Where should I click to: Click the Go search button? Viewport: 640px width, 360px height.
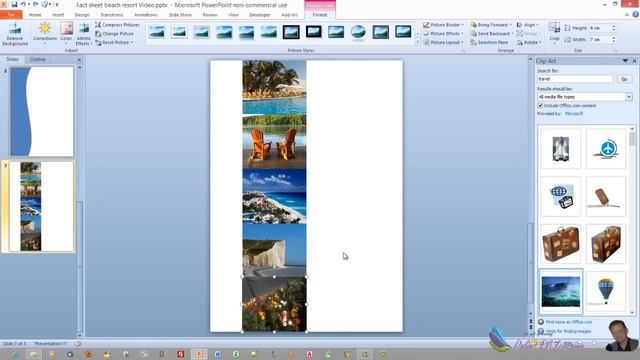(x=624, y=79)
